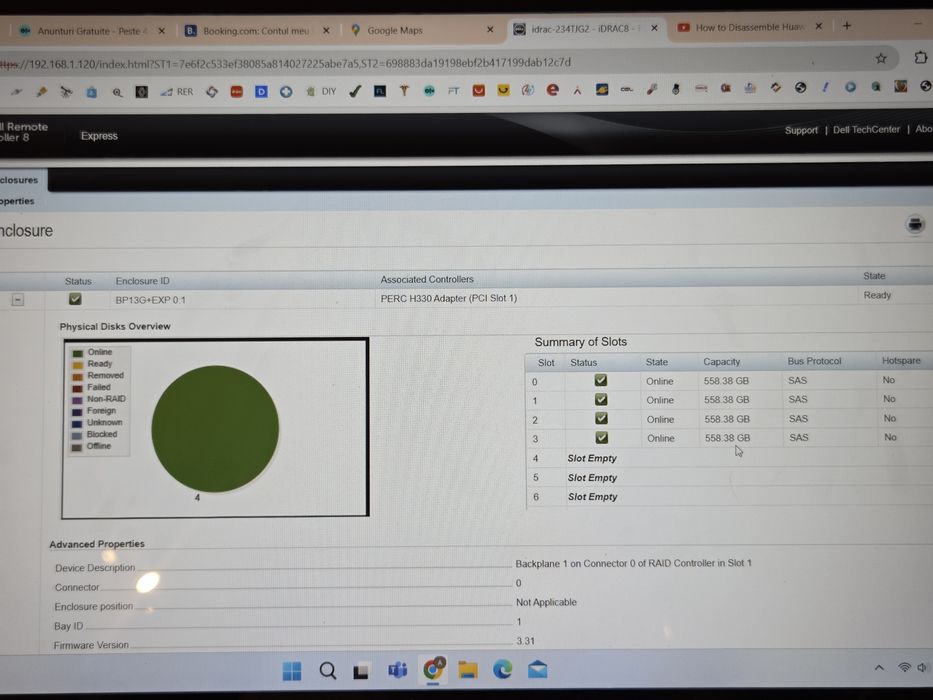
Task: Open the blue D bookmark icon
Action: pyautogui.click(x=261, y=92)
